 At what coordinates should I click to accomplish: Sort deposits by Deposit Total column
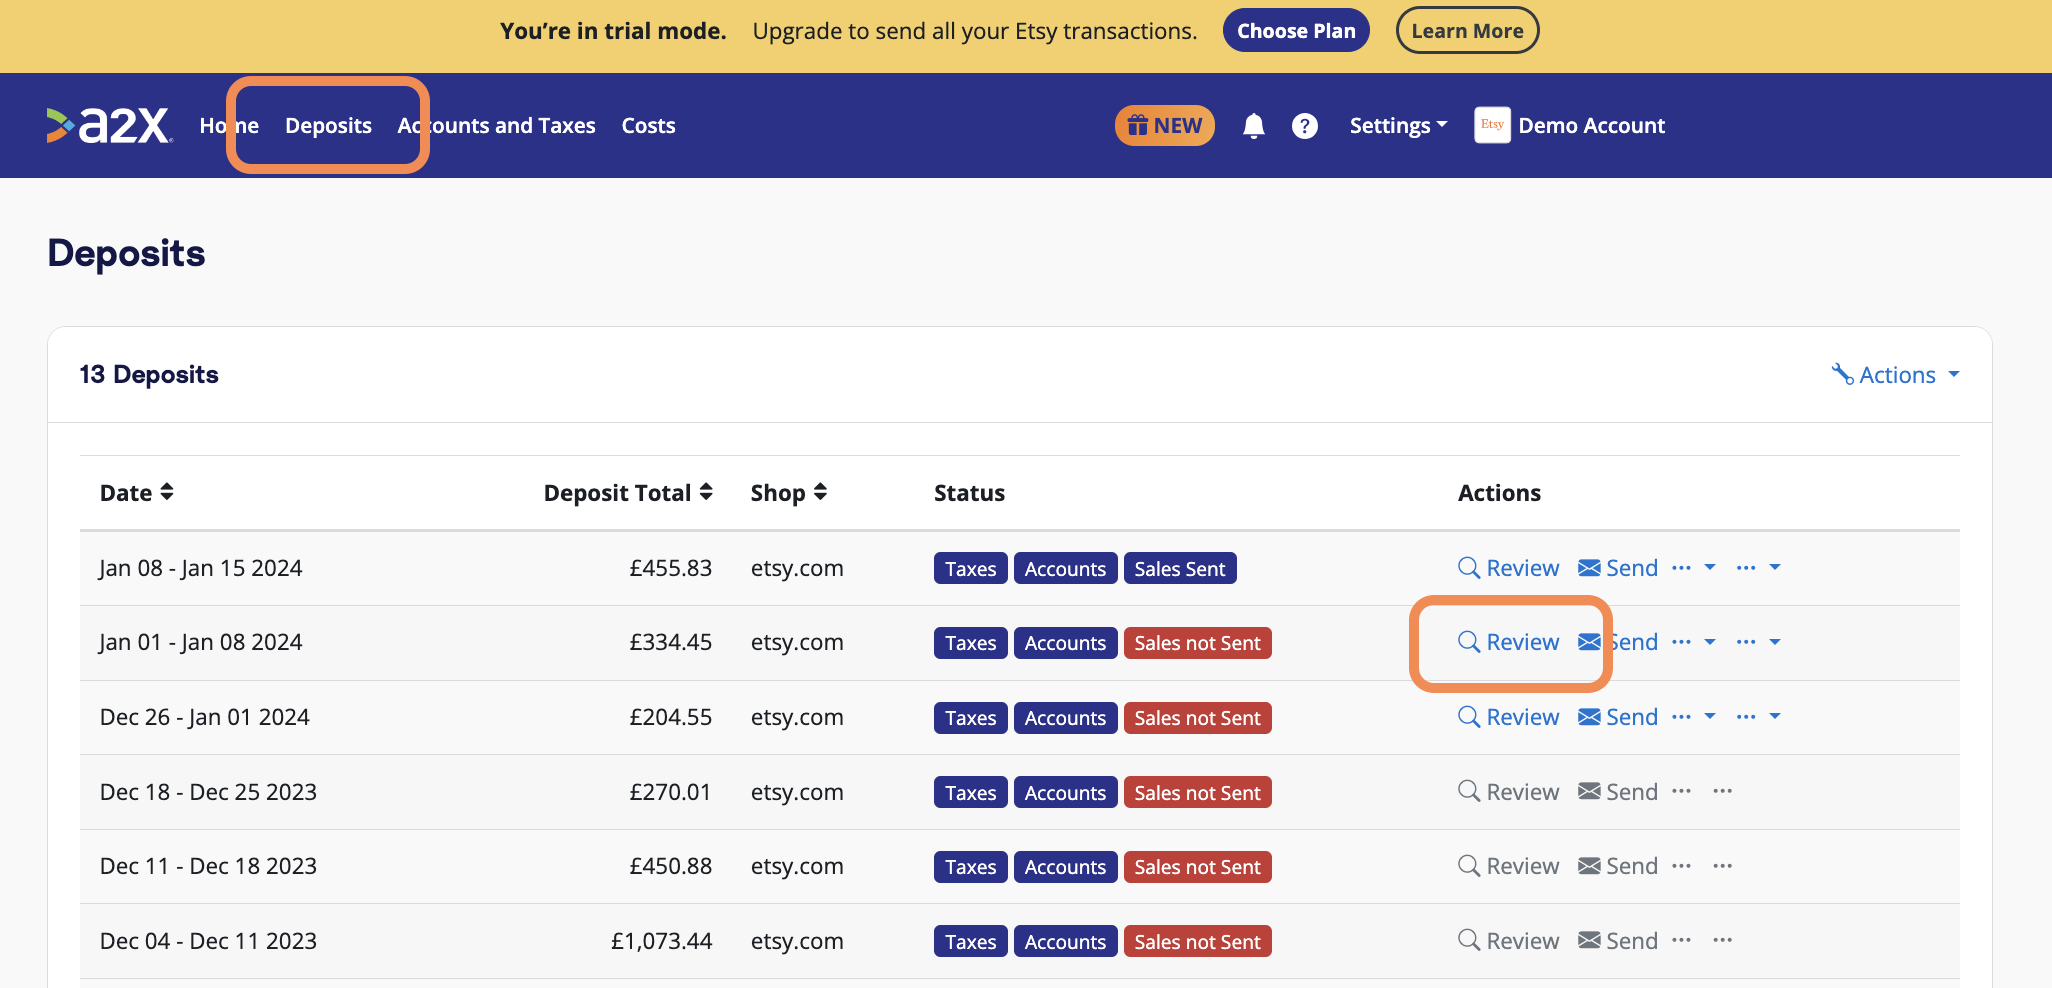tap(628, 493)
